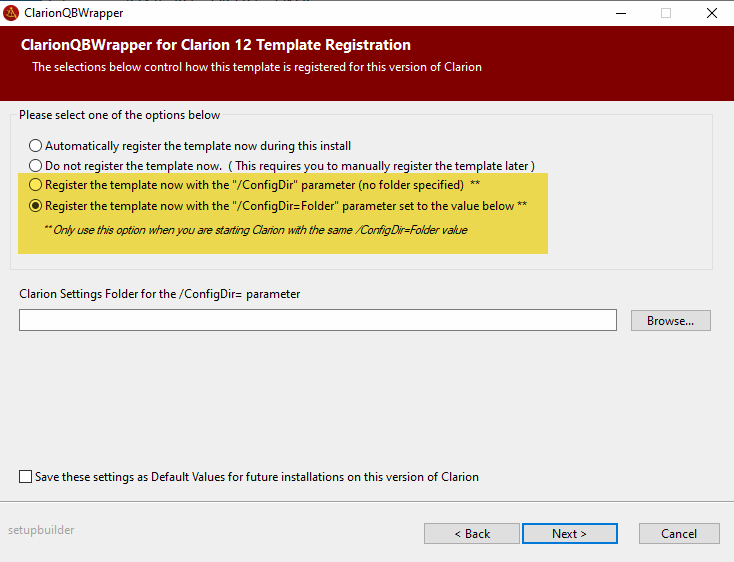The height and width of the screenshot is (562, 734).
Task: Click the banner subtitle about template registration
Action: pos(256,67)
